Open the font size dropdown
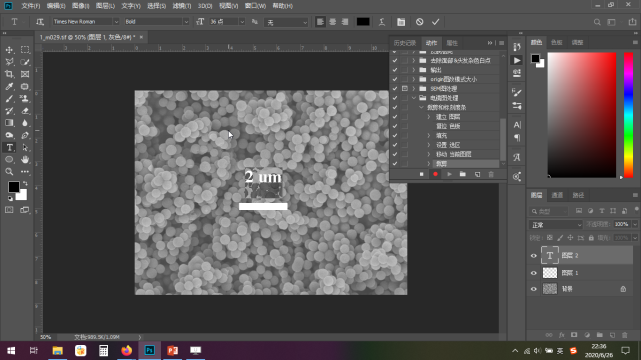The height and width of the screenshot is (360, 641). point(242,22)
